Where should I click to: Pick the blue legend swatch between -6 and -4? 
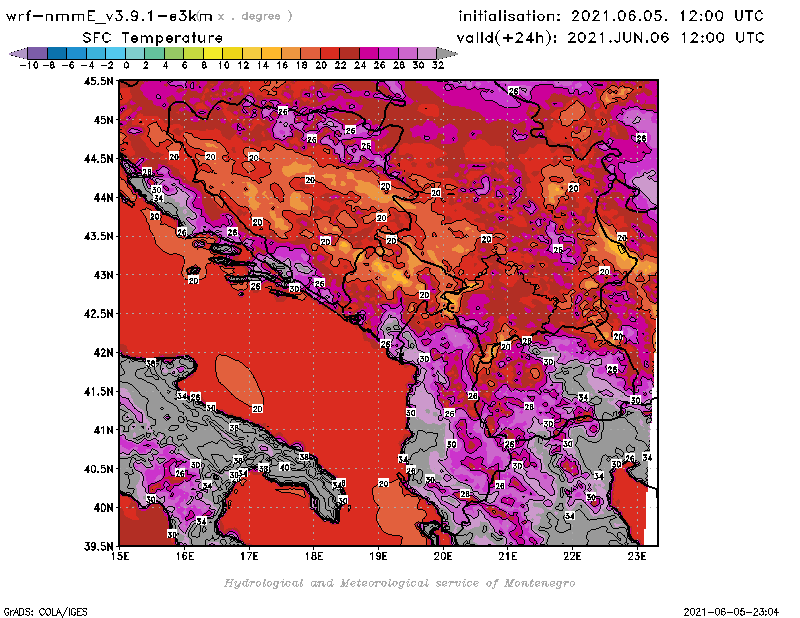pyautogui.click(x=77, y=54)
